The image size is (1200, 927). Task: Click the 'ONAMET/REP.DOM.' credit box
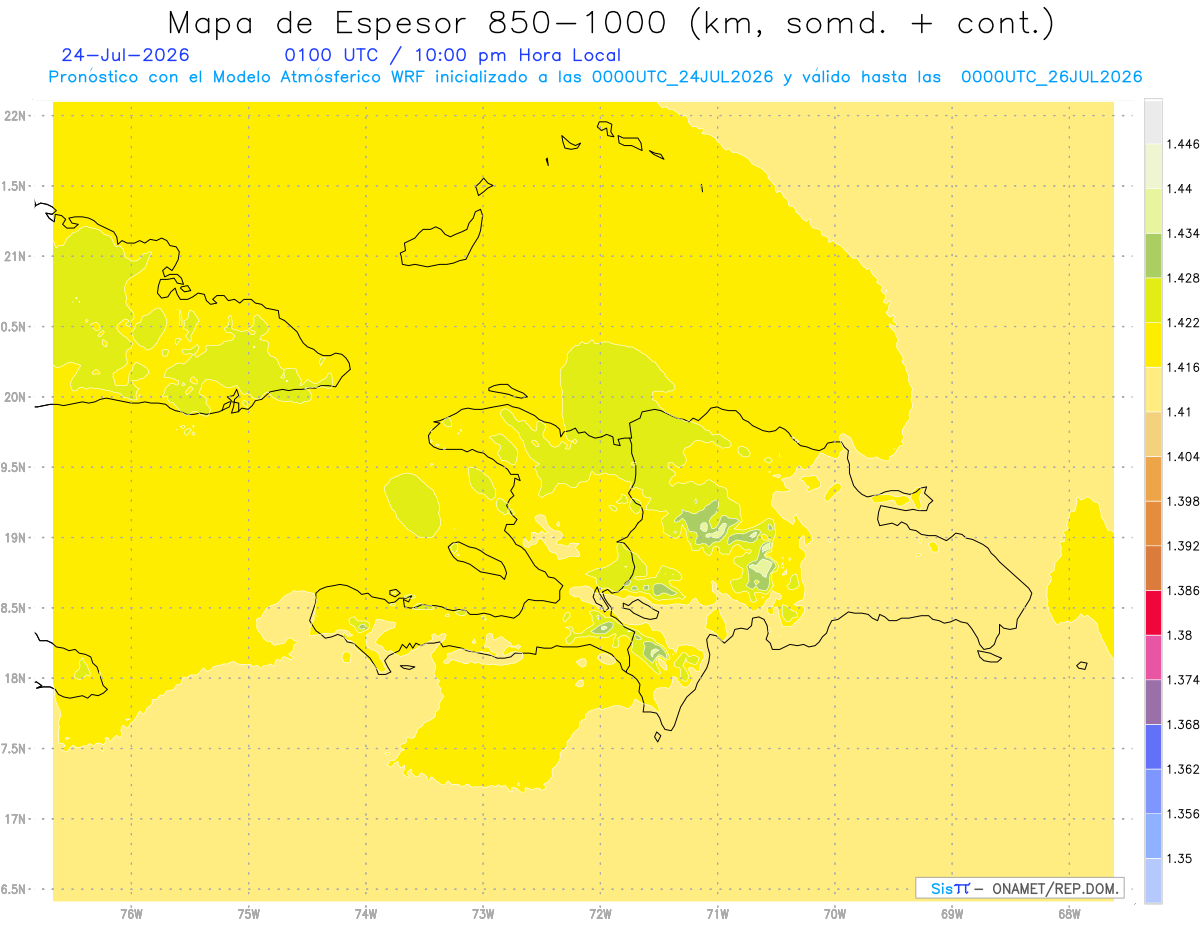click(x=1020, y=888)
